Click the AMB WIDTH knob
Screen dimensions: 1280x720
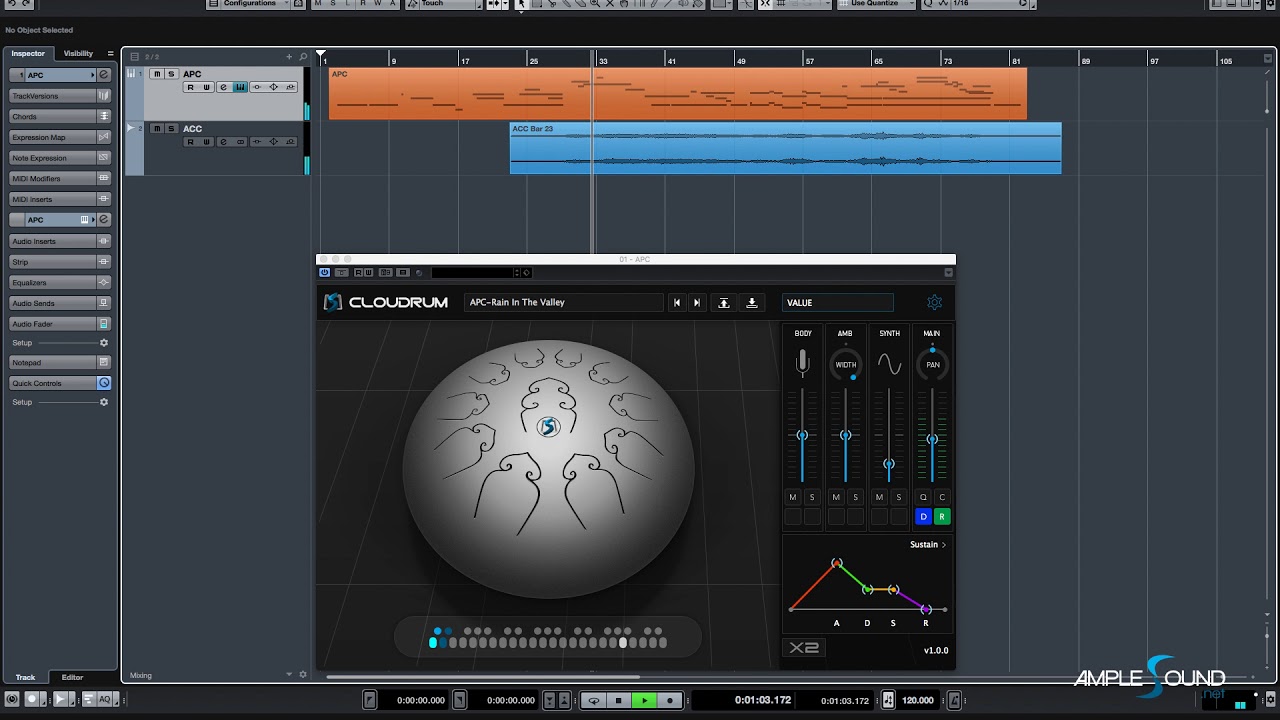pyautogui.click(x=846, y=365)
